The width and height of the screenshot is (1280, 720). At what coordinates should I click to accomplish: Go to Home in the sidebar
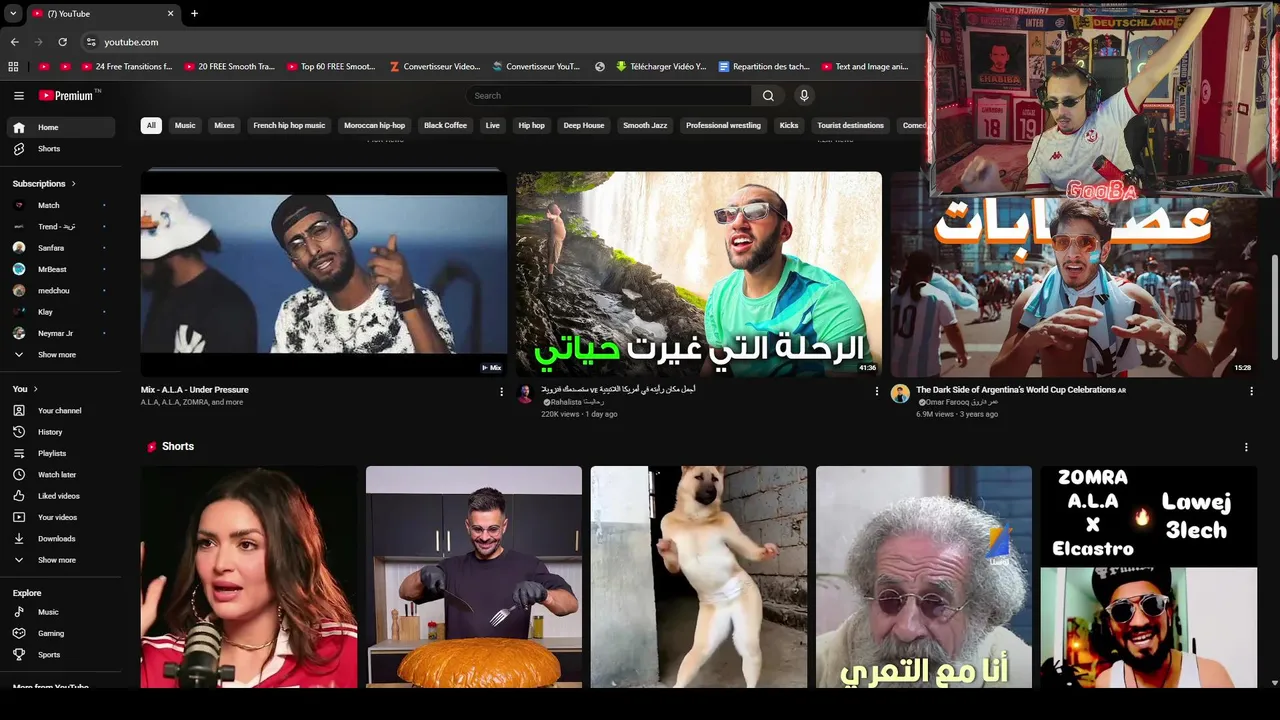pos(61,127)
